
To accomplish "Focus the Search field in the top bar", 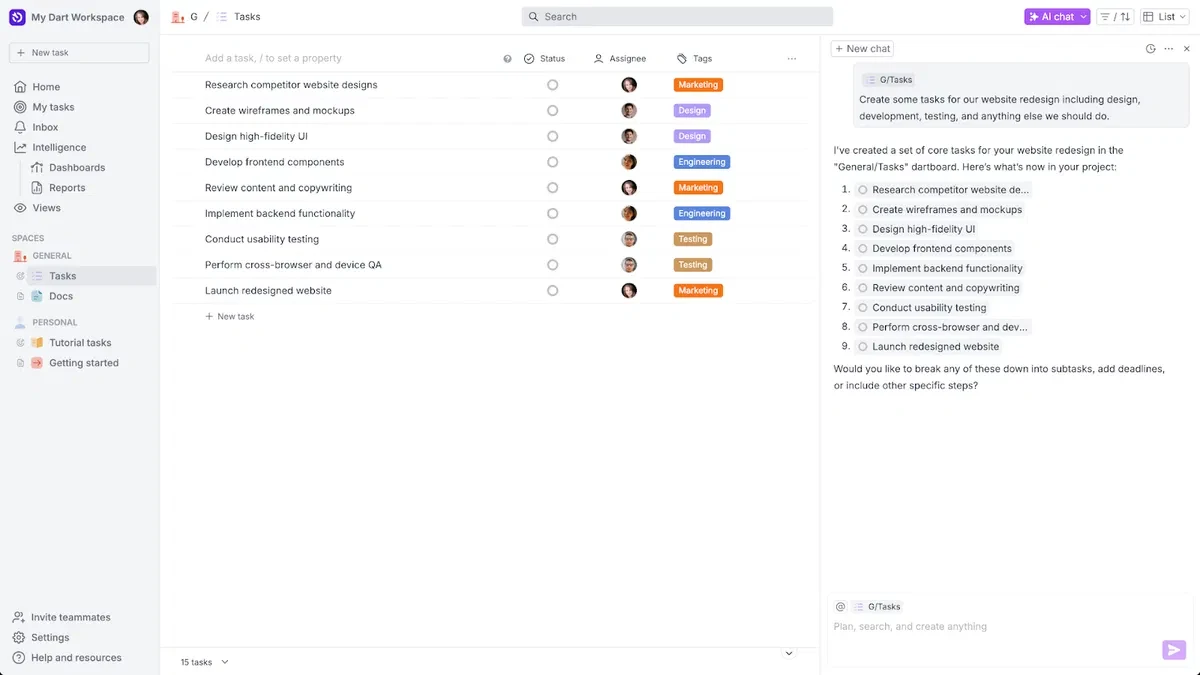I will tap(677, 17).
